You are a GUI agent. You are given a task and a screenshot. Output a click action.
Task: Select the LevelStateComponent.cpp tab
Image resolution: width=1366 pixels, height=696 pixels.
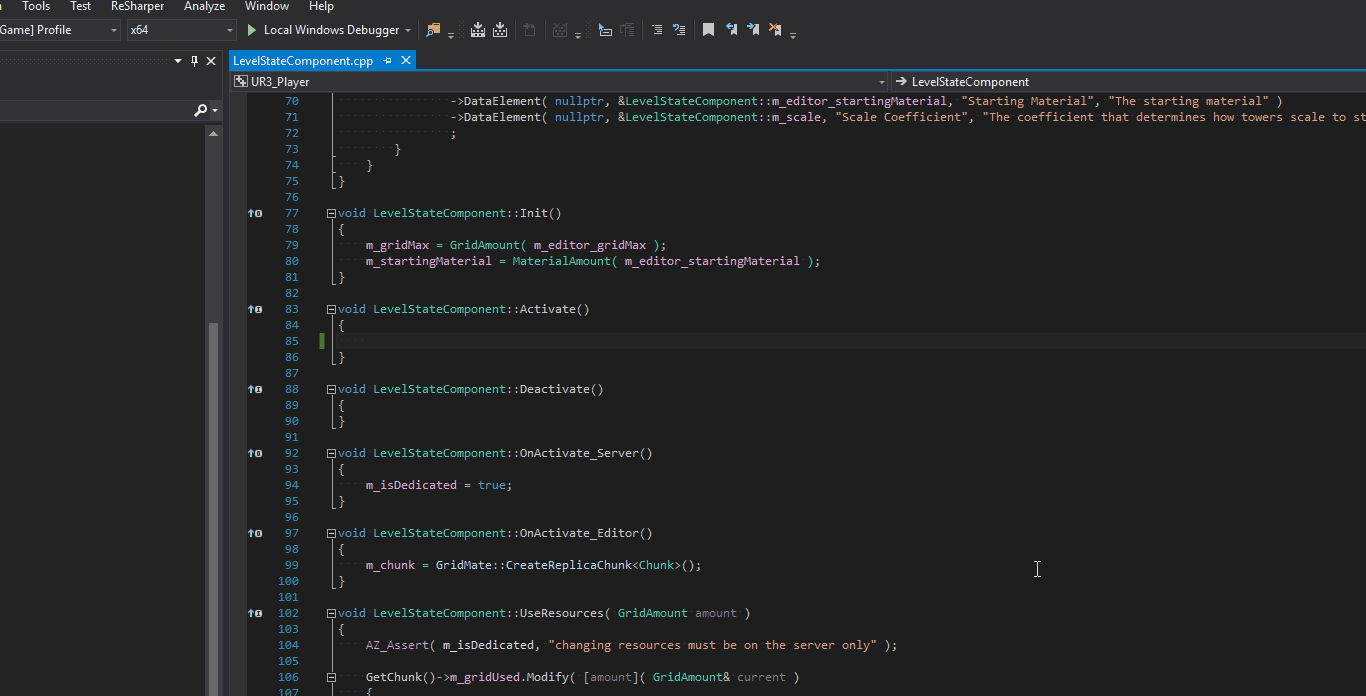click(303, 61)
